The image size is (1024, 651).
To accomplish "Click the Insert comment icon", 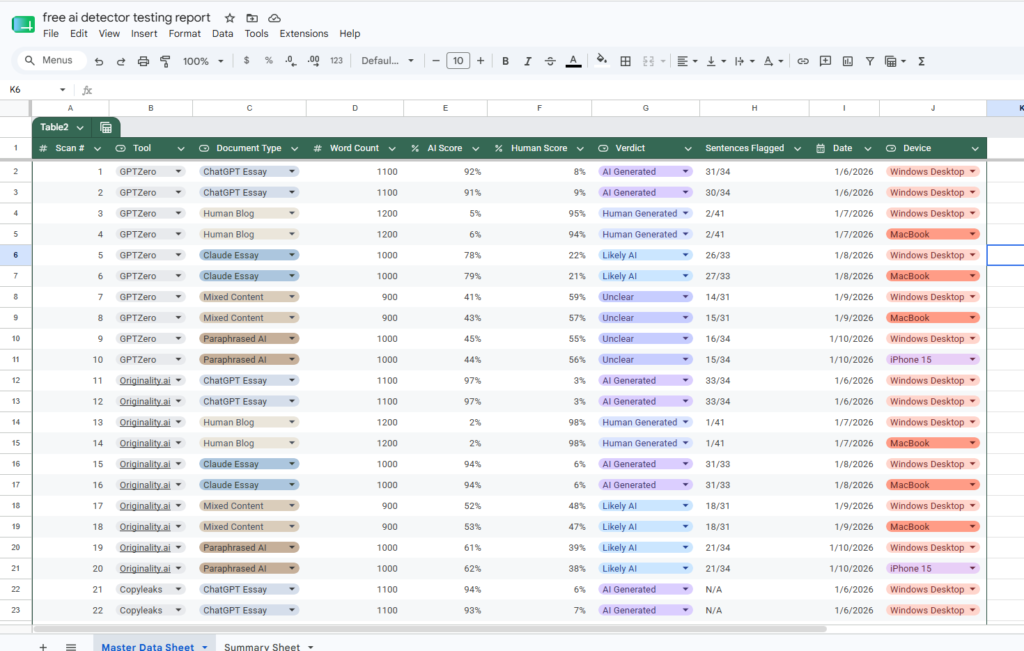I will tap(825, 61).
